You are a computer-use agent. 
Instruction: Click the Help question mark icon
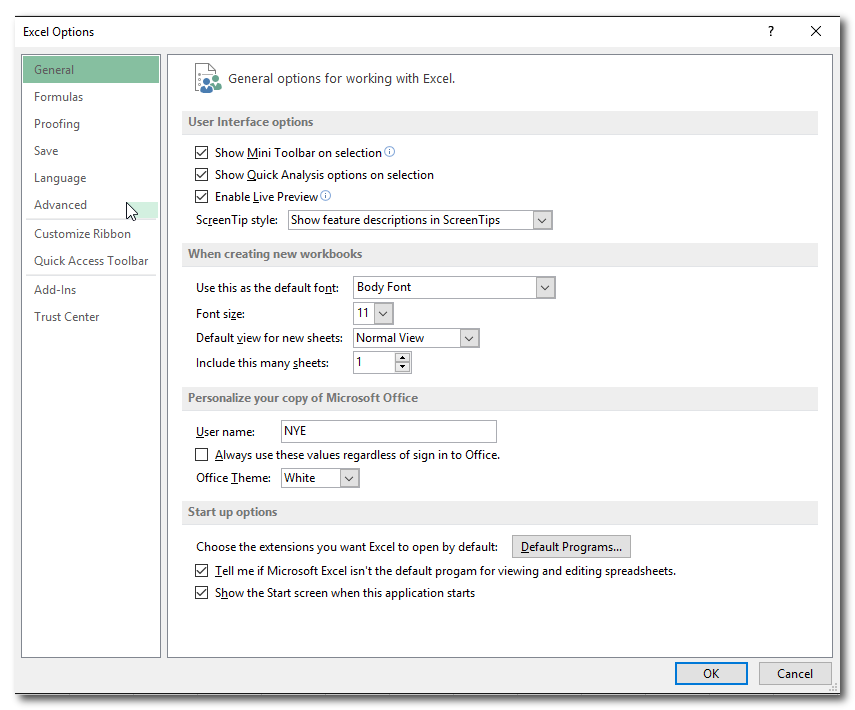click(770, 31)
